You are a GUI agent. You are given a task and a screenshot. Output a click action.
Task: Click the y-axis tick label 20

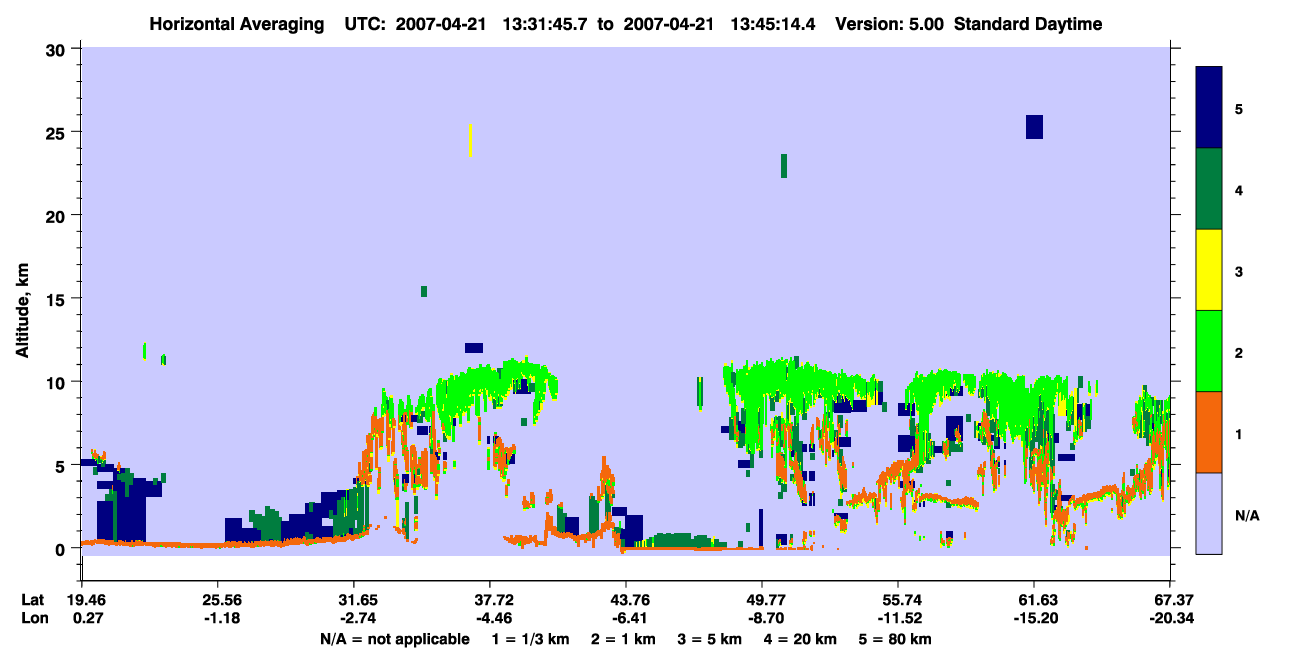pyautogui.click(x=58, y=215)
